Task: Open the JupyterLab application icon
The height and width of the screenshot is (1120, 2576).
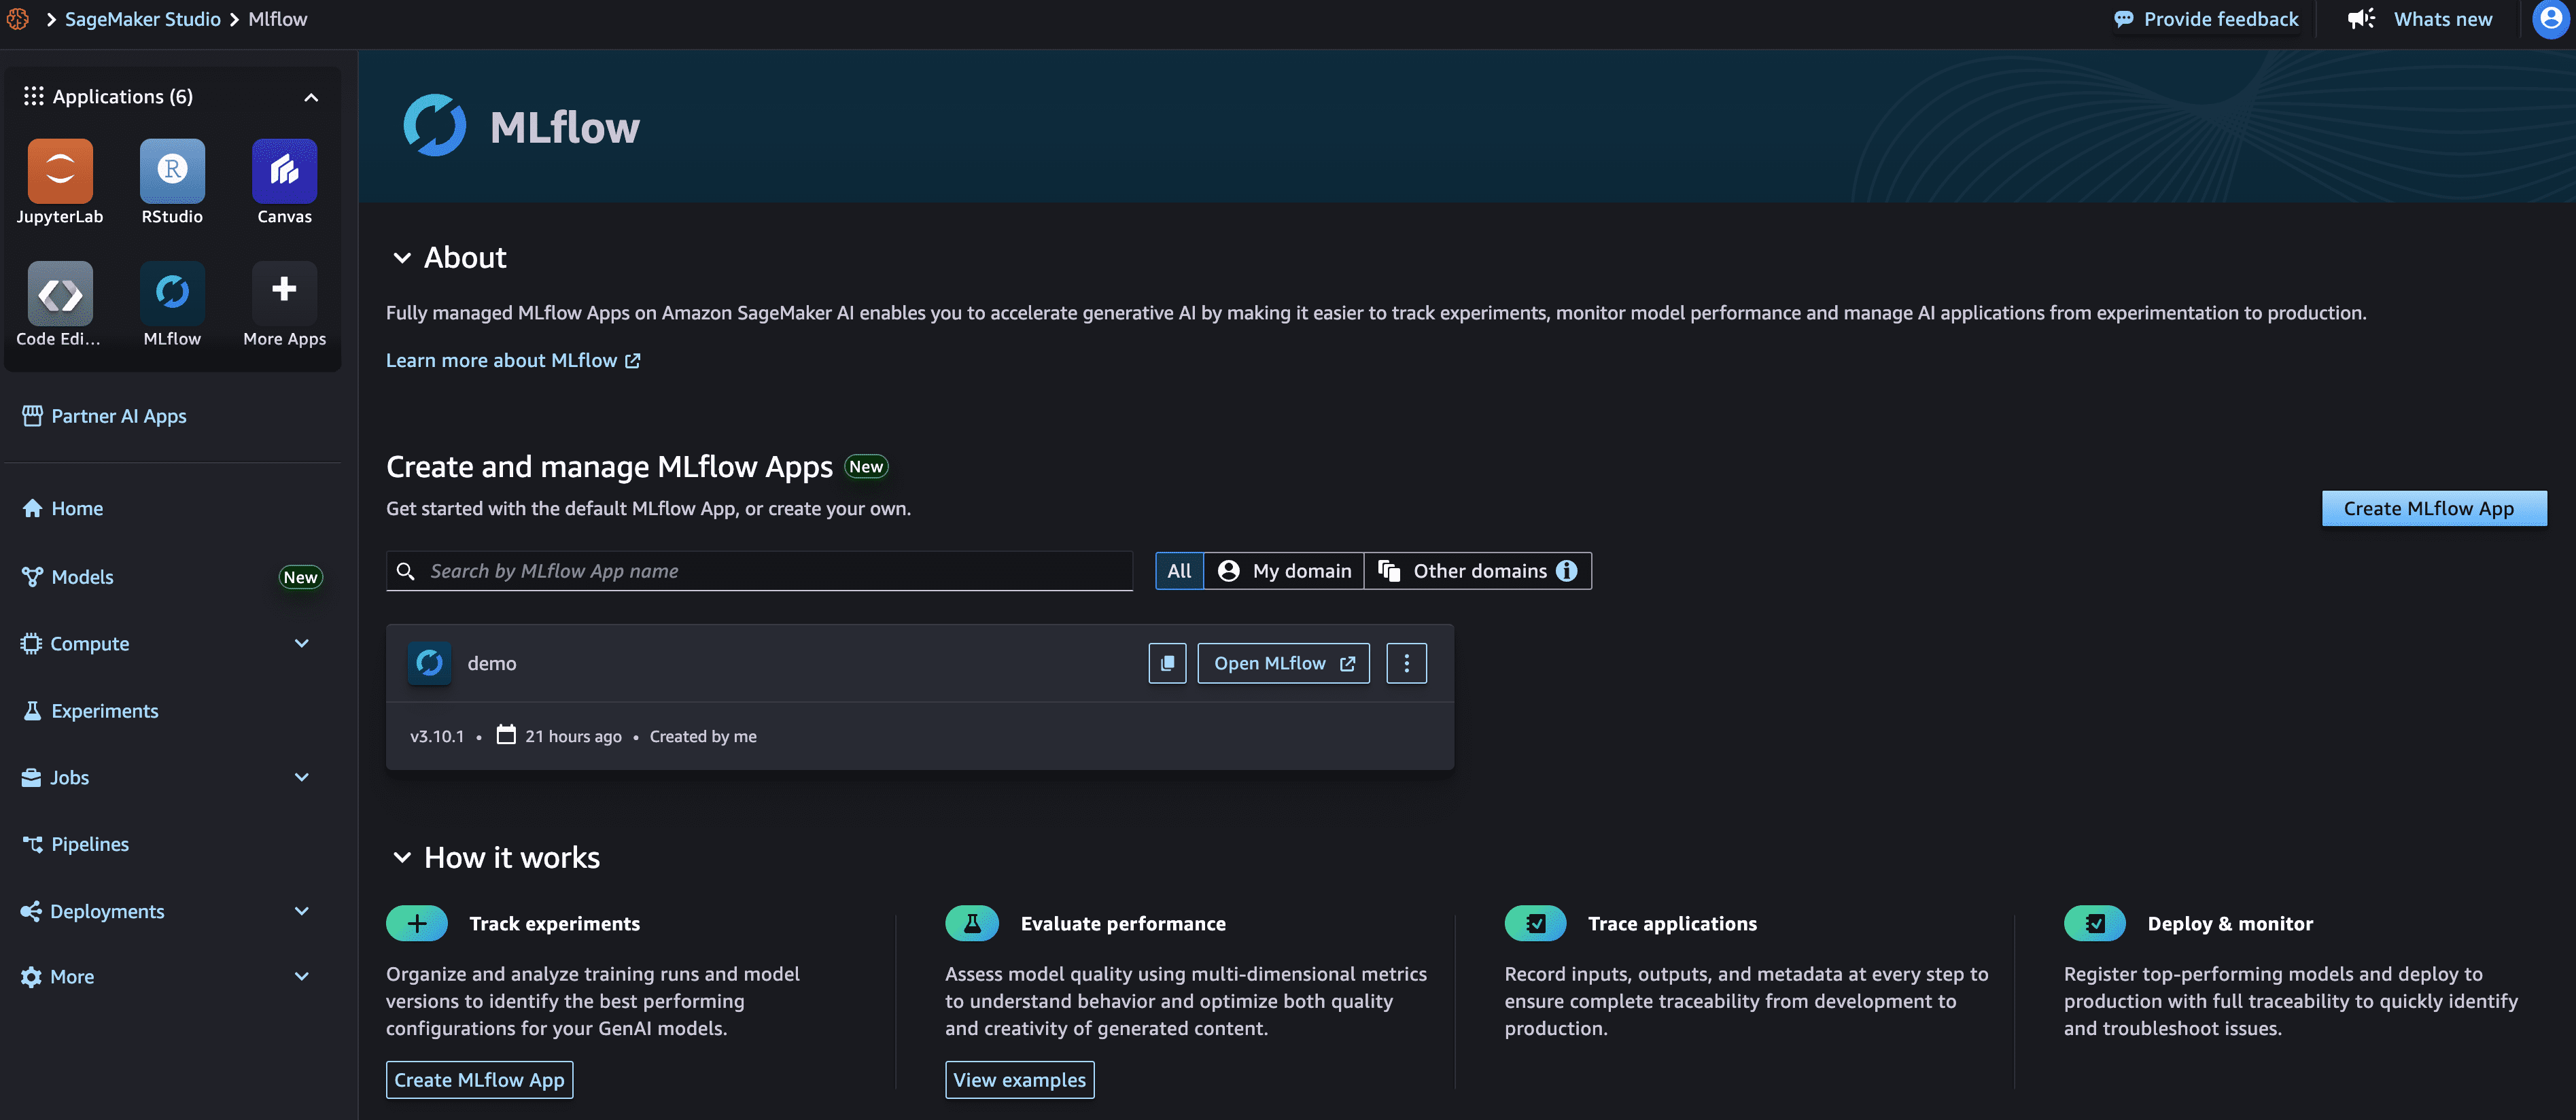Action: pos(60,171)
